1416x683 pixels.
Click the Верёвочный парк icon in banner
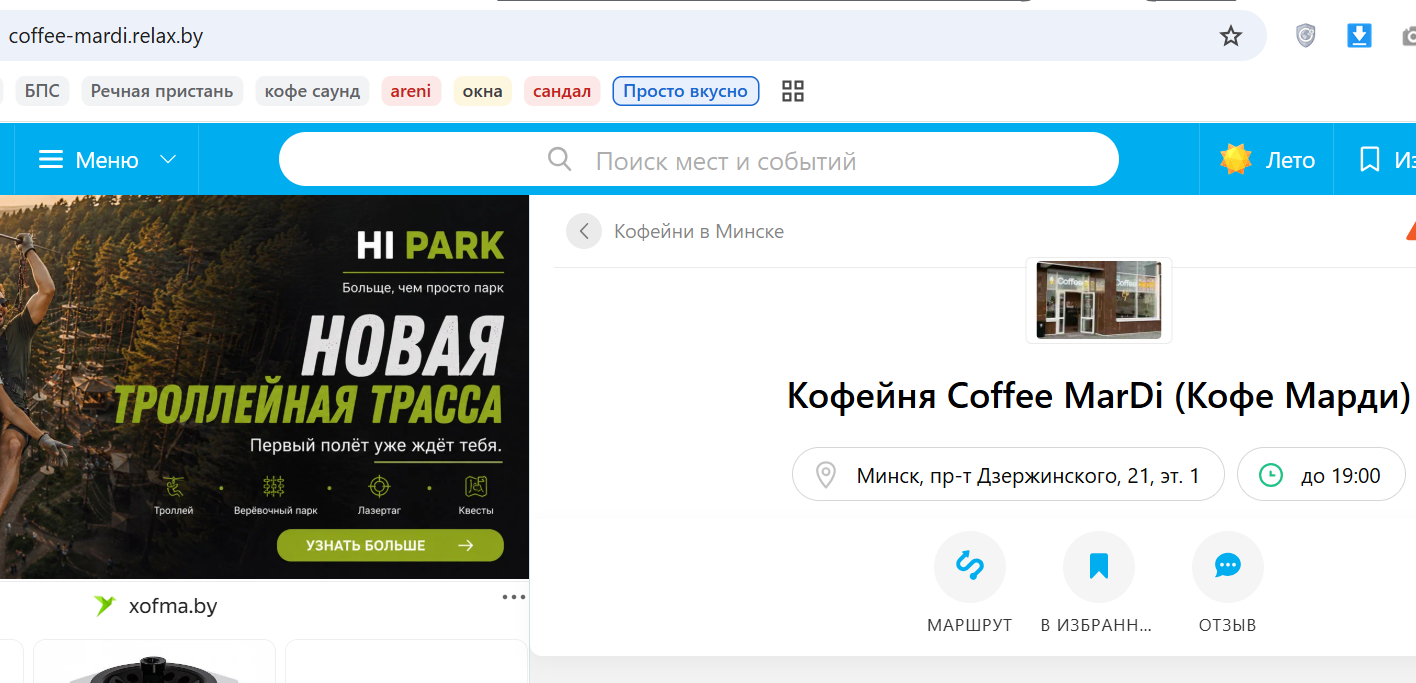[274, 487]
